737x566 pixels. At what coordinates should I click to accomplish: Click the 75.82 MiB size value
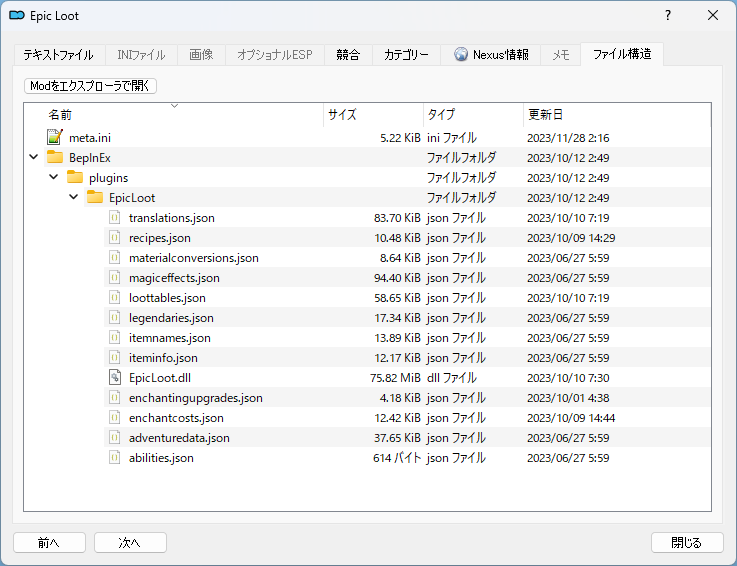(395, 377)
